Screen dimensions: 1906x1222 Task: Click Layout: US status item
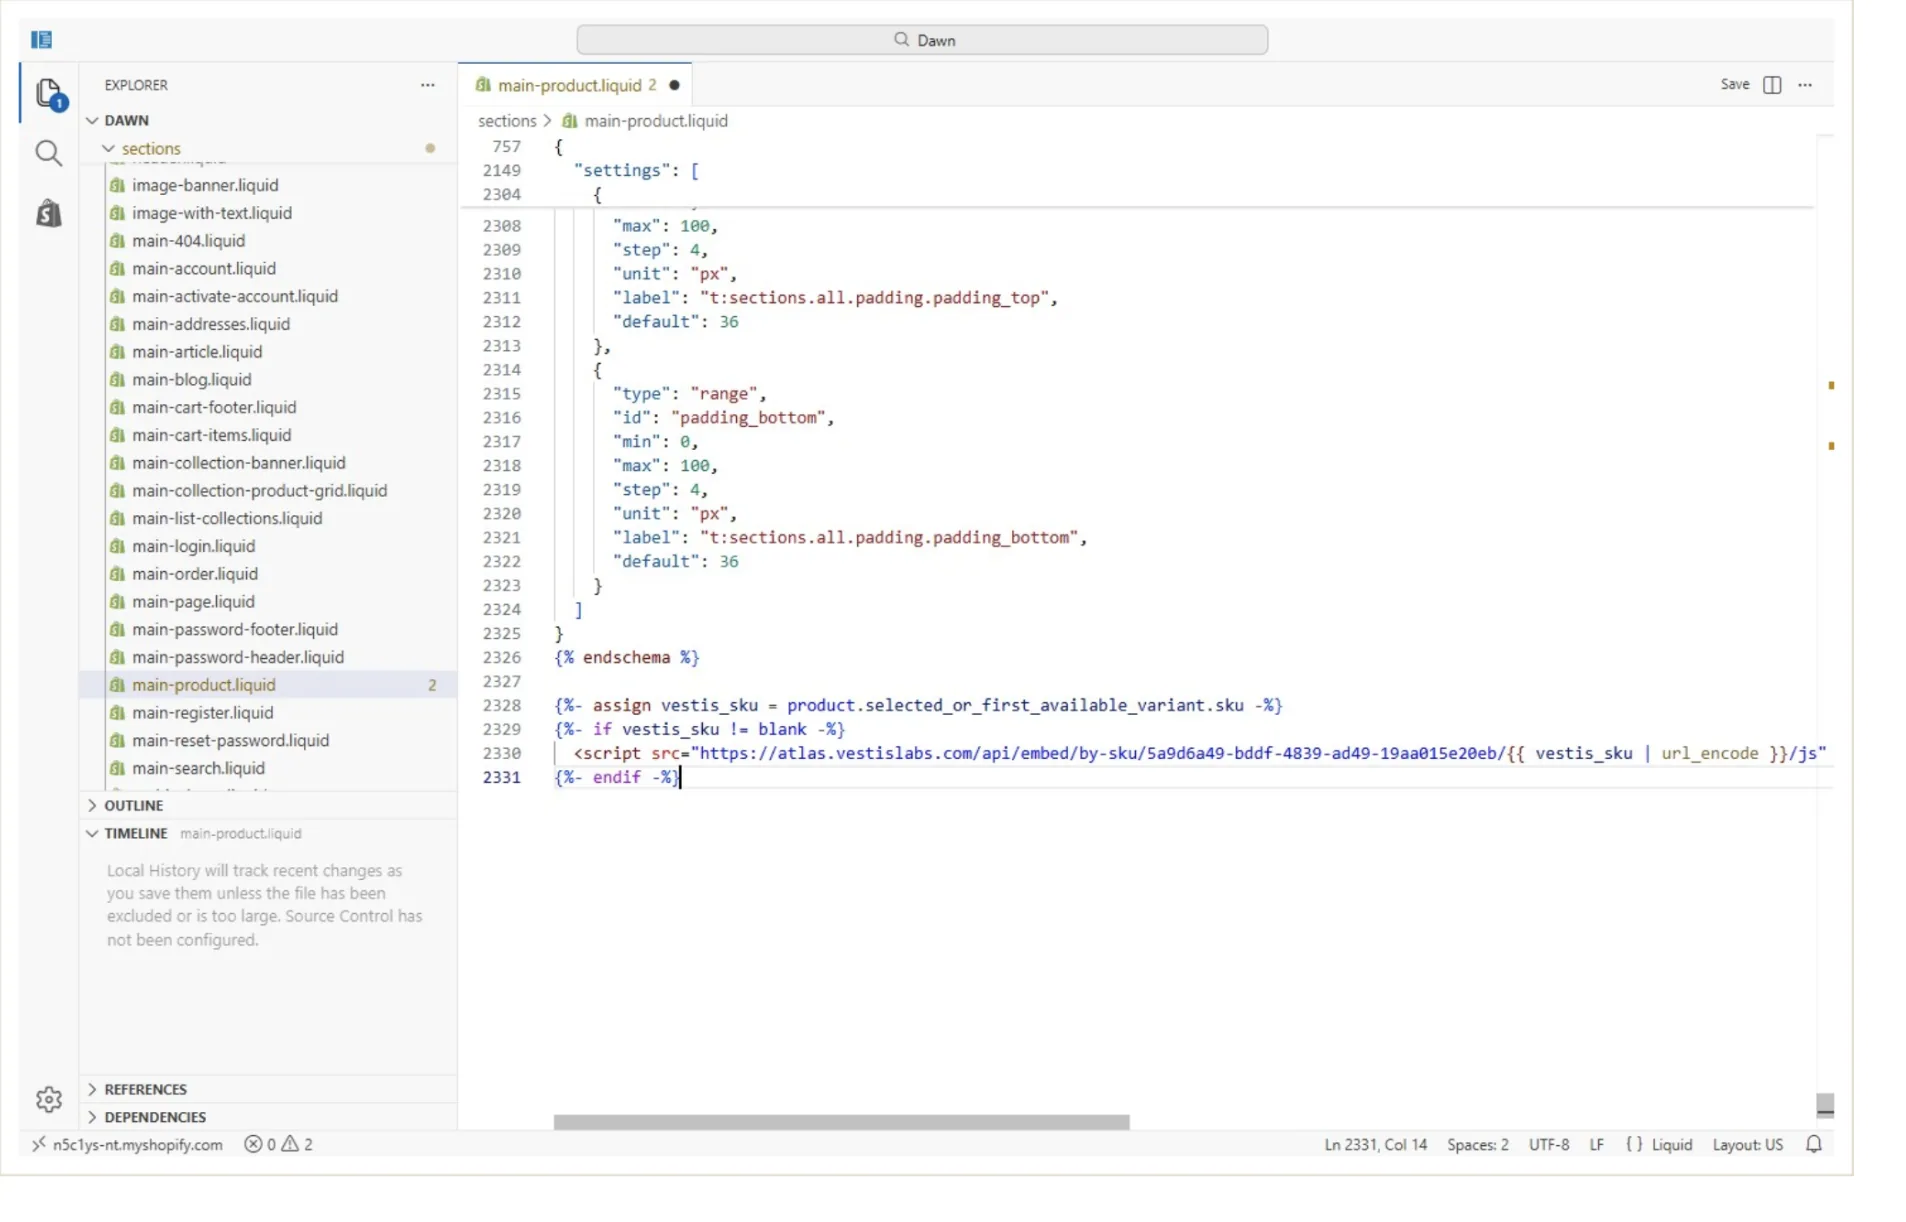pyautogui.click(x=1747, y=1144)
